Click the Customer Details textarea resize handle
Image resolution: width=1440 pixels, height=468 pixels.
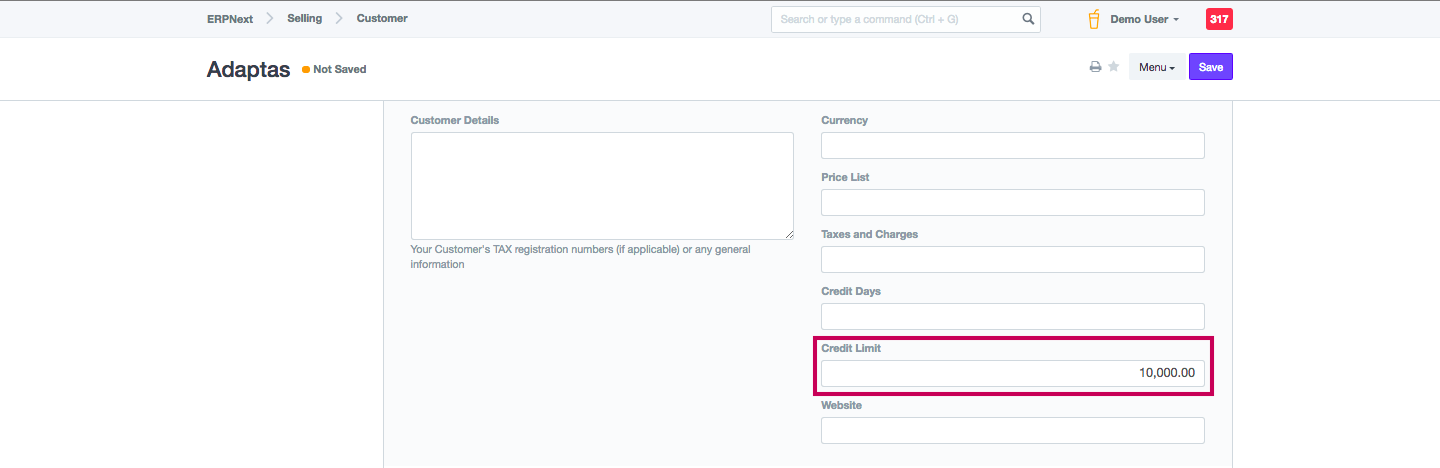[789, 234]
